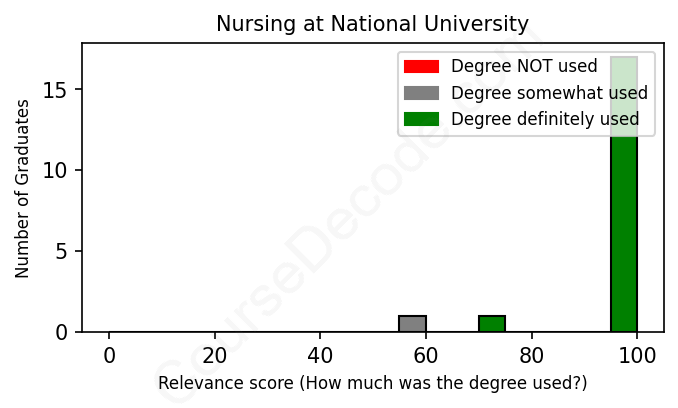Click the x-axis tick label 100
Image resolution: width=678 pixels, height=408 pixels.
click(637, 354)
